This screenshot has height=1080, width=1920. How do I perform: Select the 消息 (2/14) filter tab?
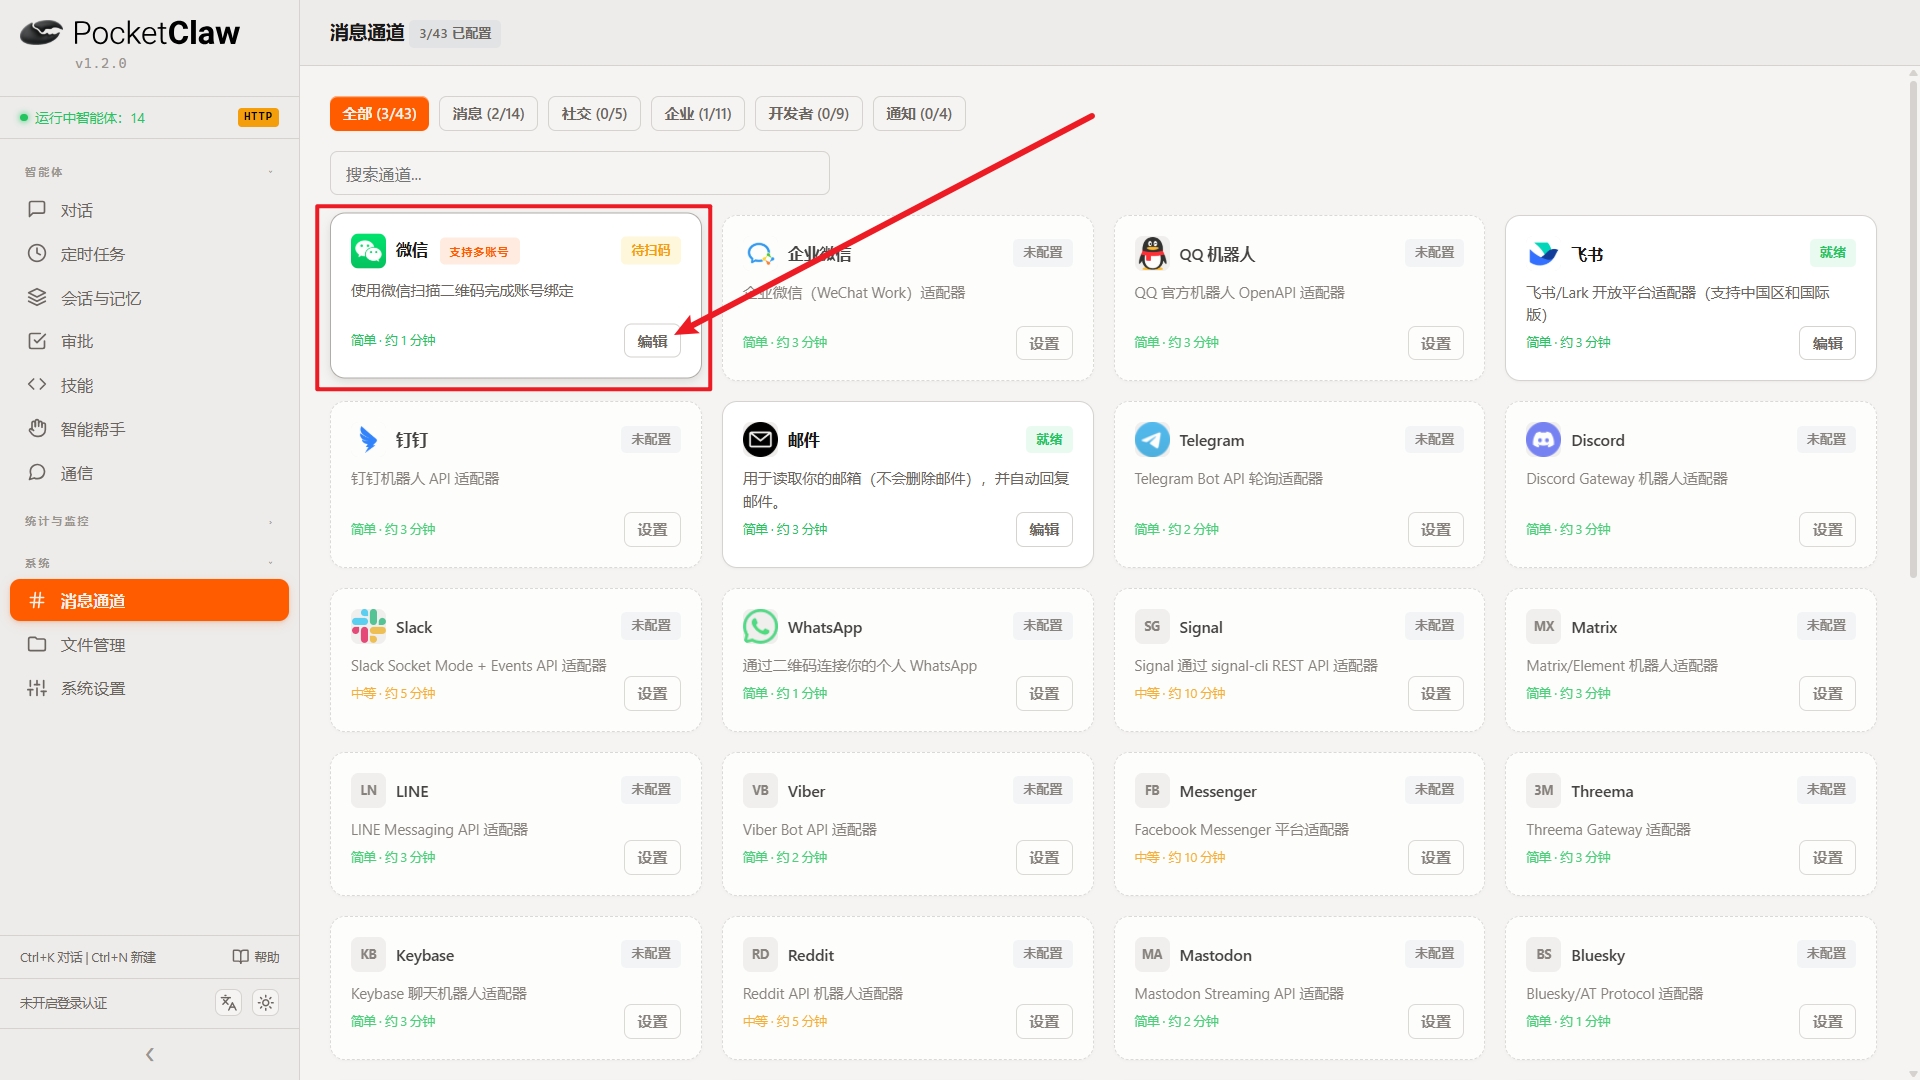(488, 114)
